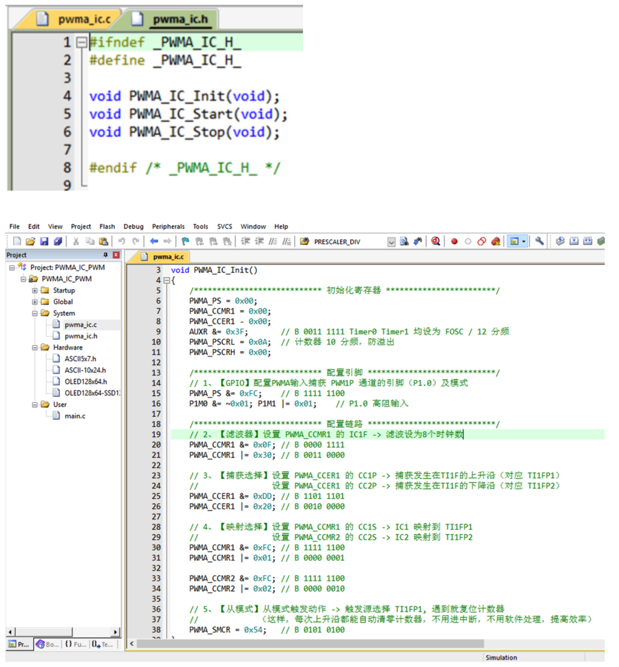Open the Peripherals menu

[x=168, y=226]
